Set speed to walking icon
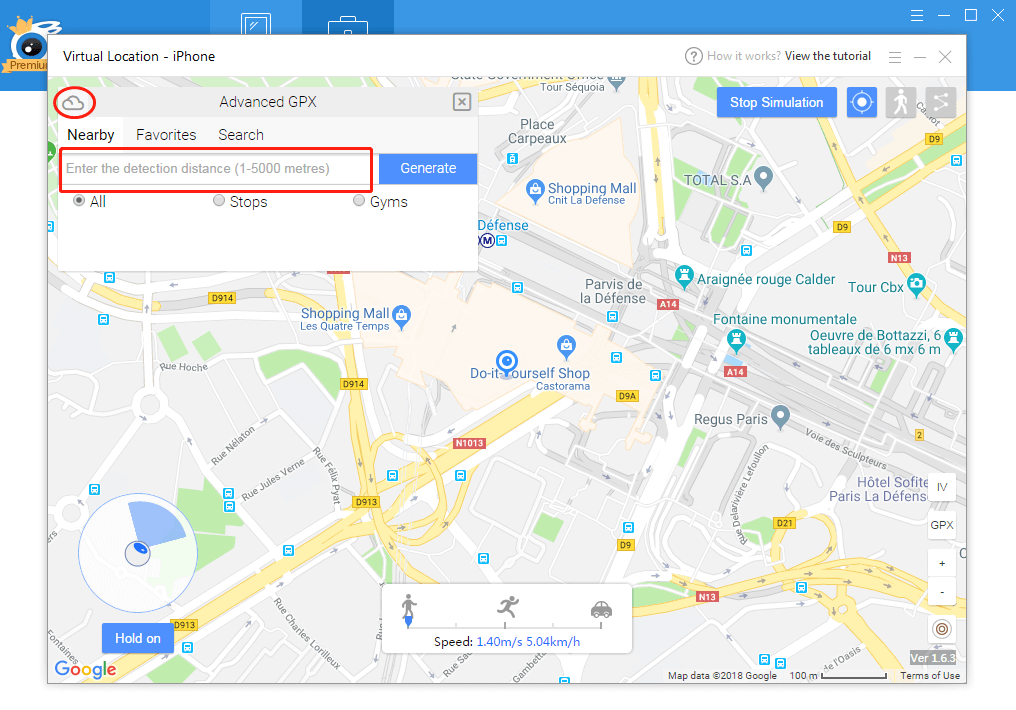The height and width of the screenshot is (710, 1016). (408, 607)
